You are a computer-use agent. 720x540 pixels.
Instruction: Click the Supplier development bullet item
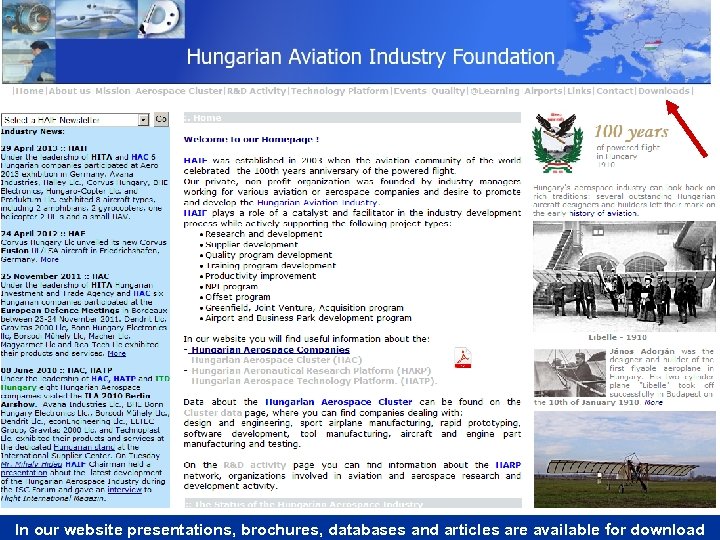[251, 245]
